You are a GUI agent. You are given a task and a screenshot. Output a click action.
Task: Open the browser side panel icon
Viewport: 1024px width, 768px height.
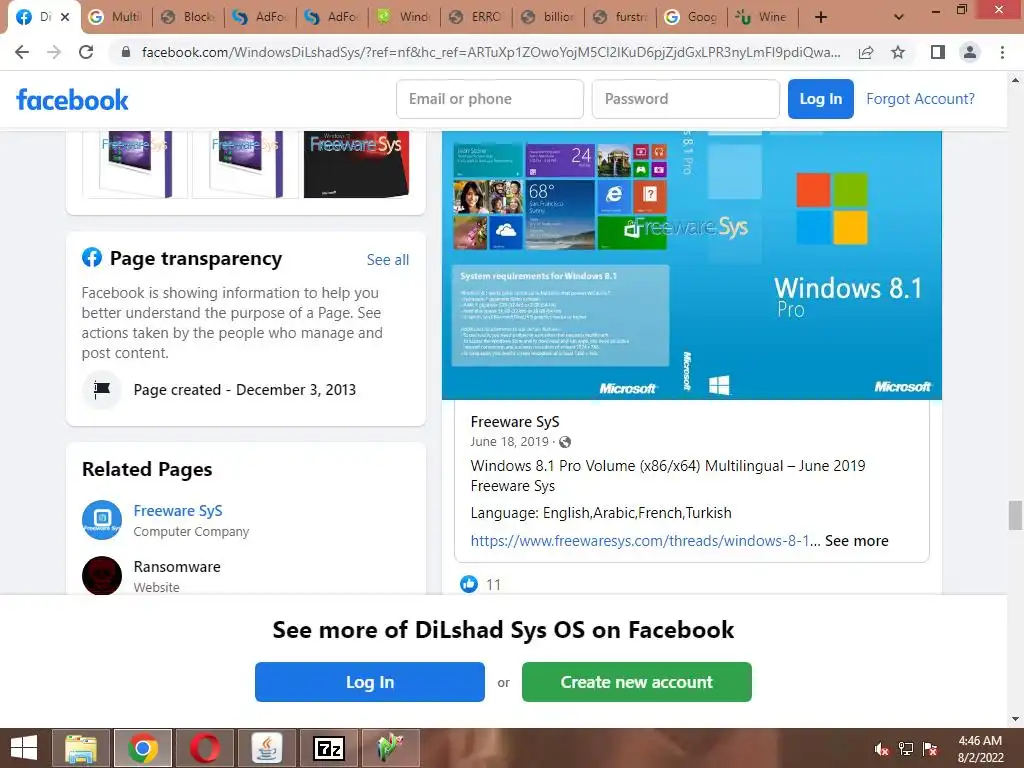(x=938, y=52)
